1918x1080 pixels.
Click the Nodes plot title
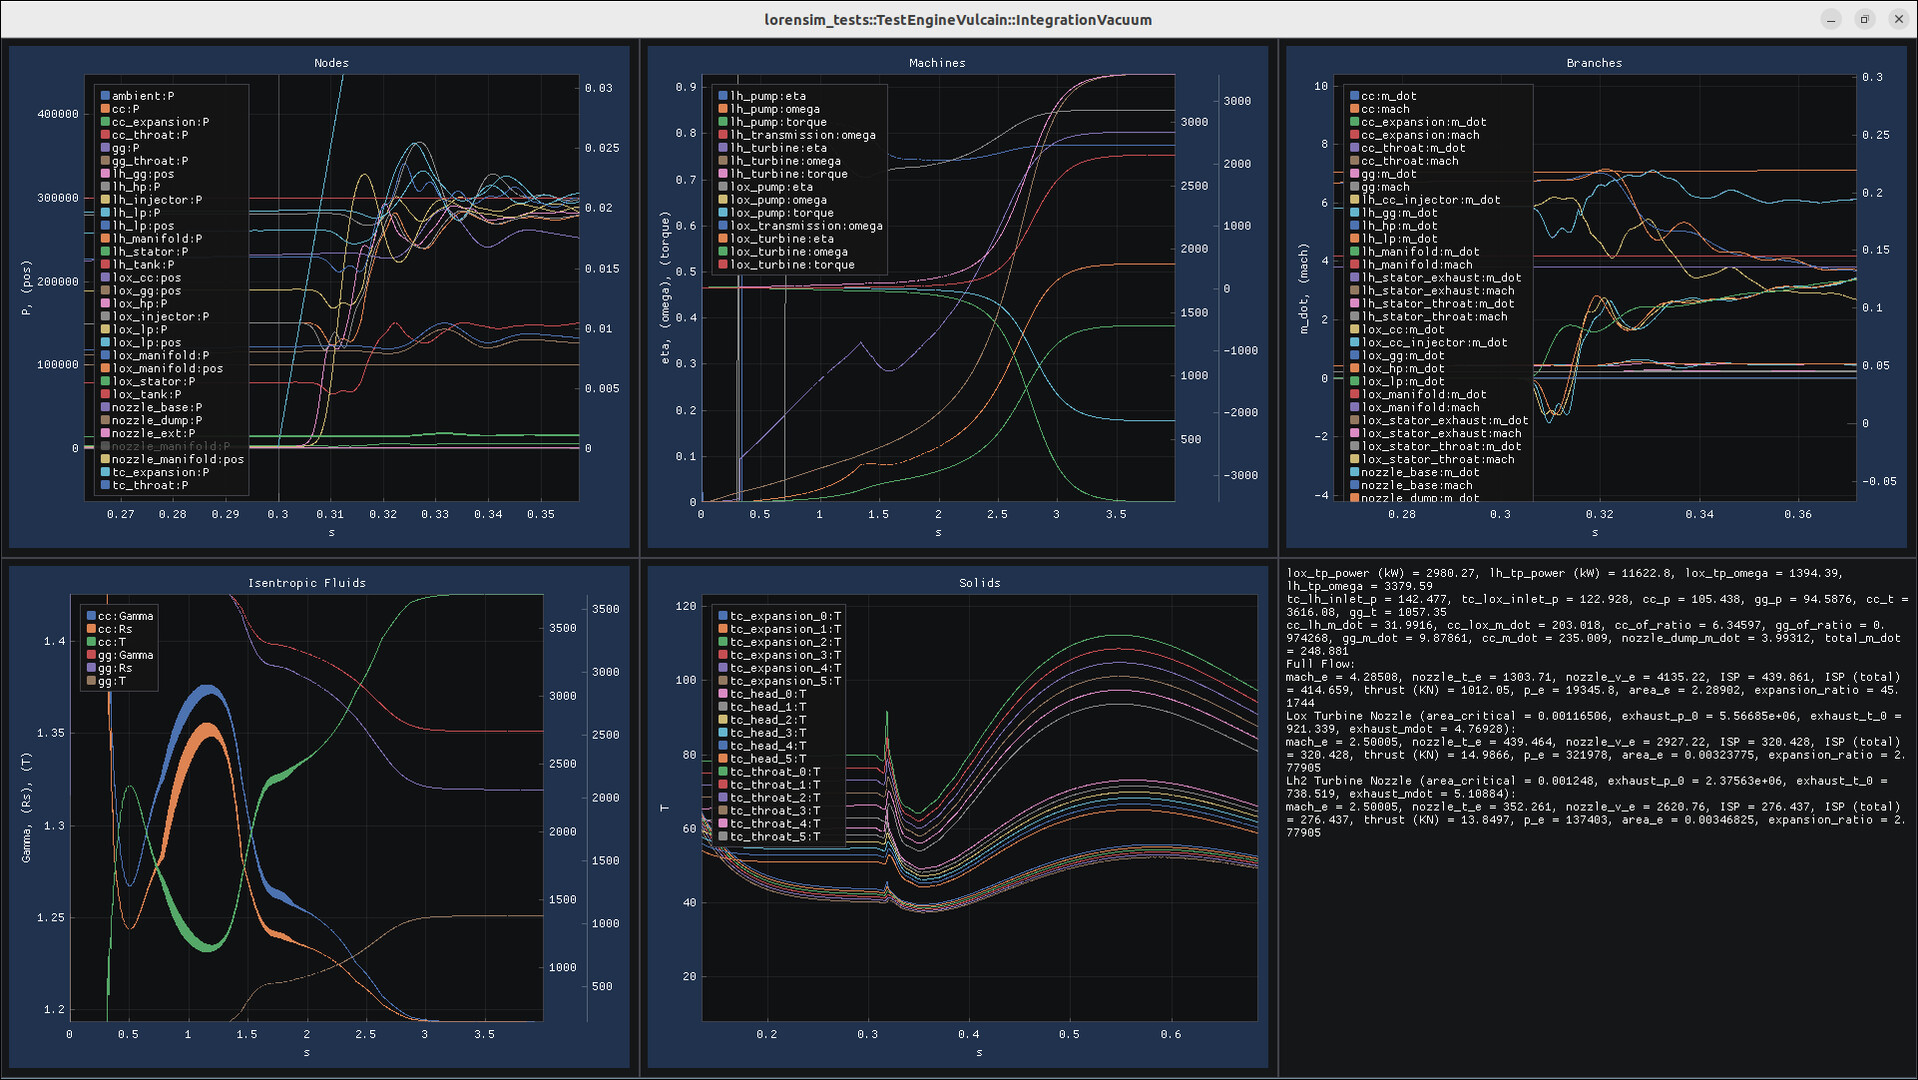(331, 63)
